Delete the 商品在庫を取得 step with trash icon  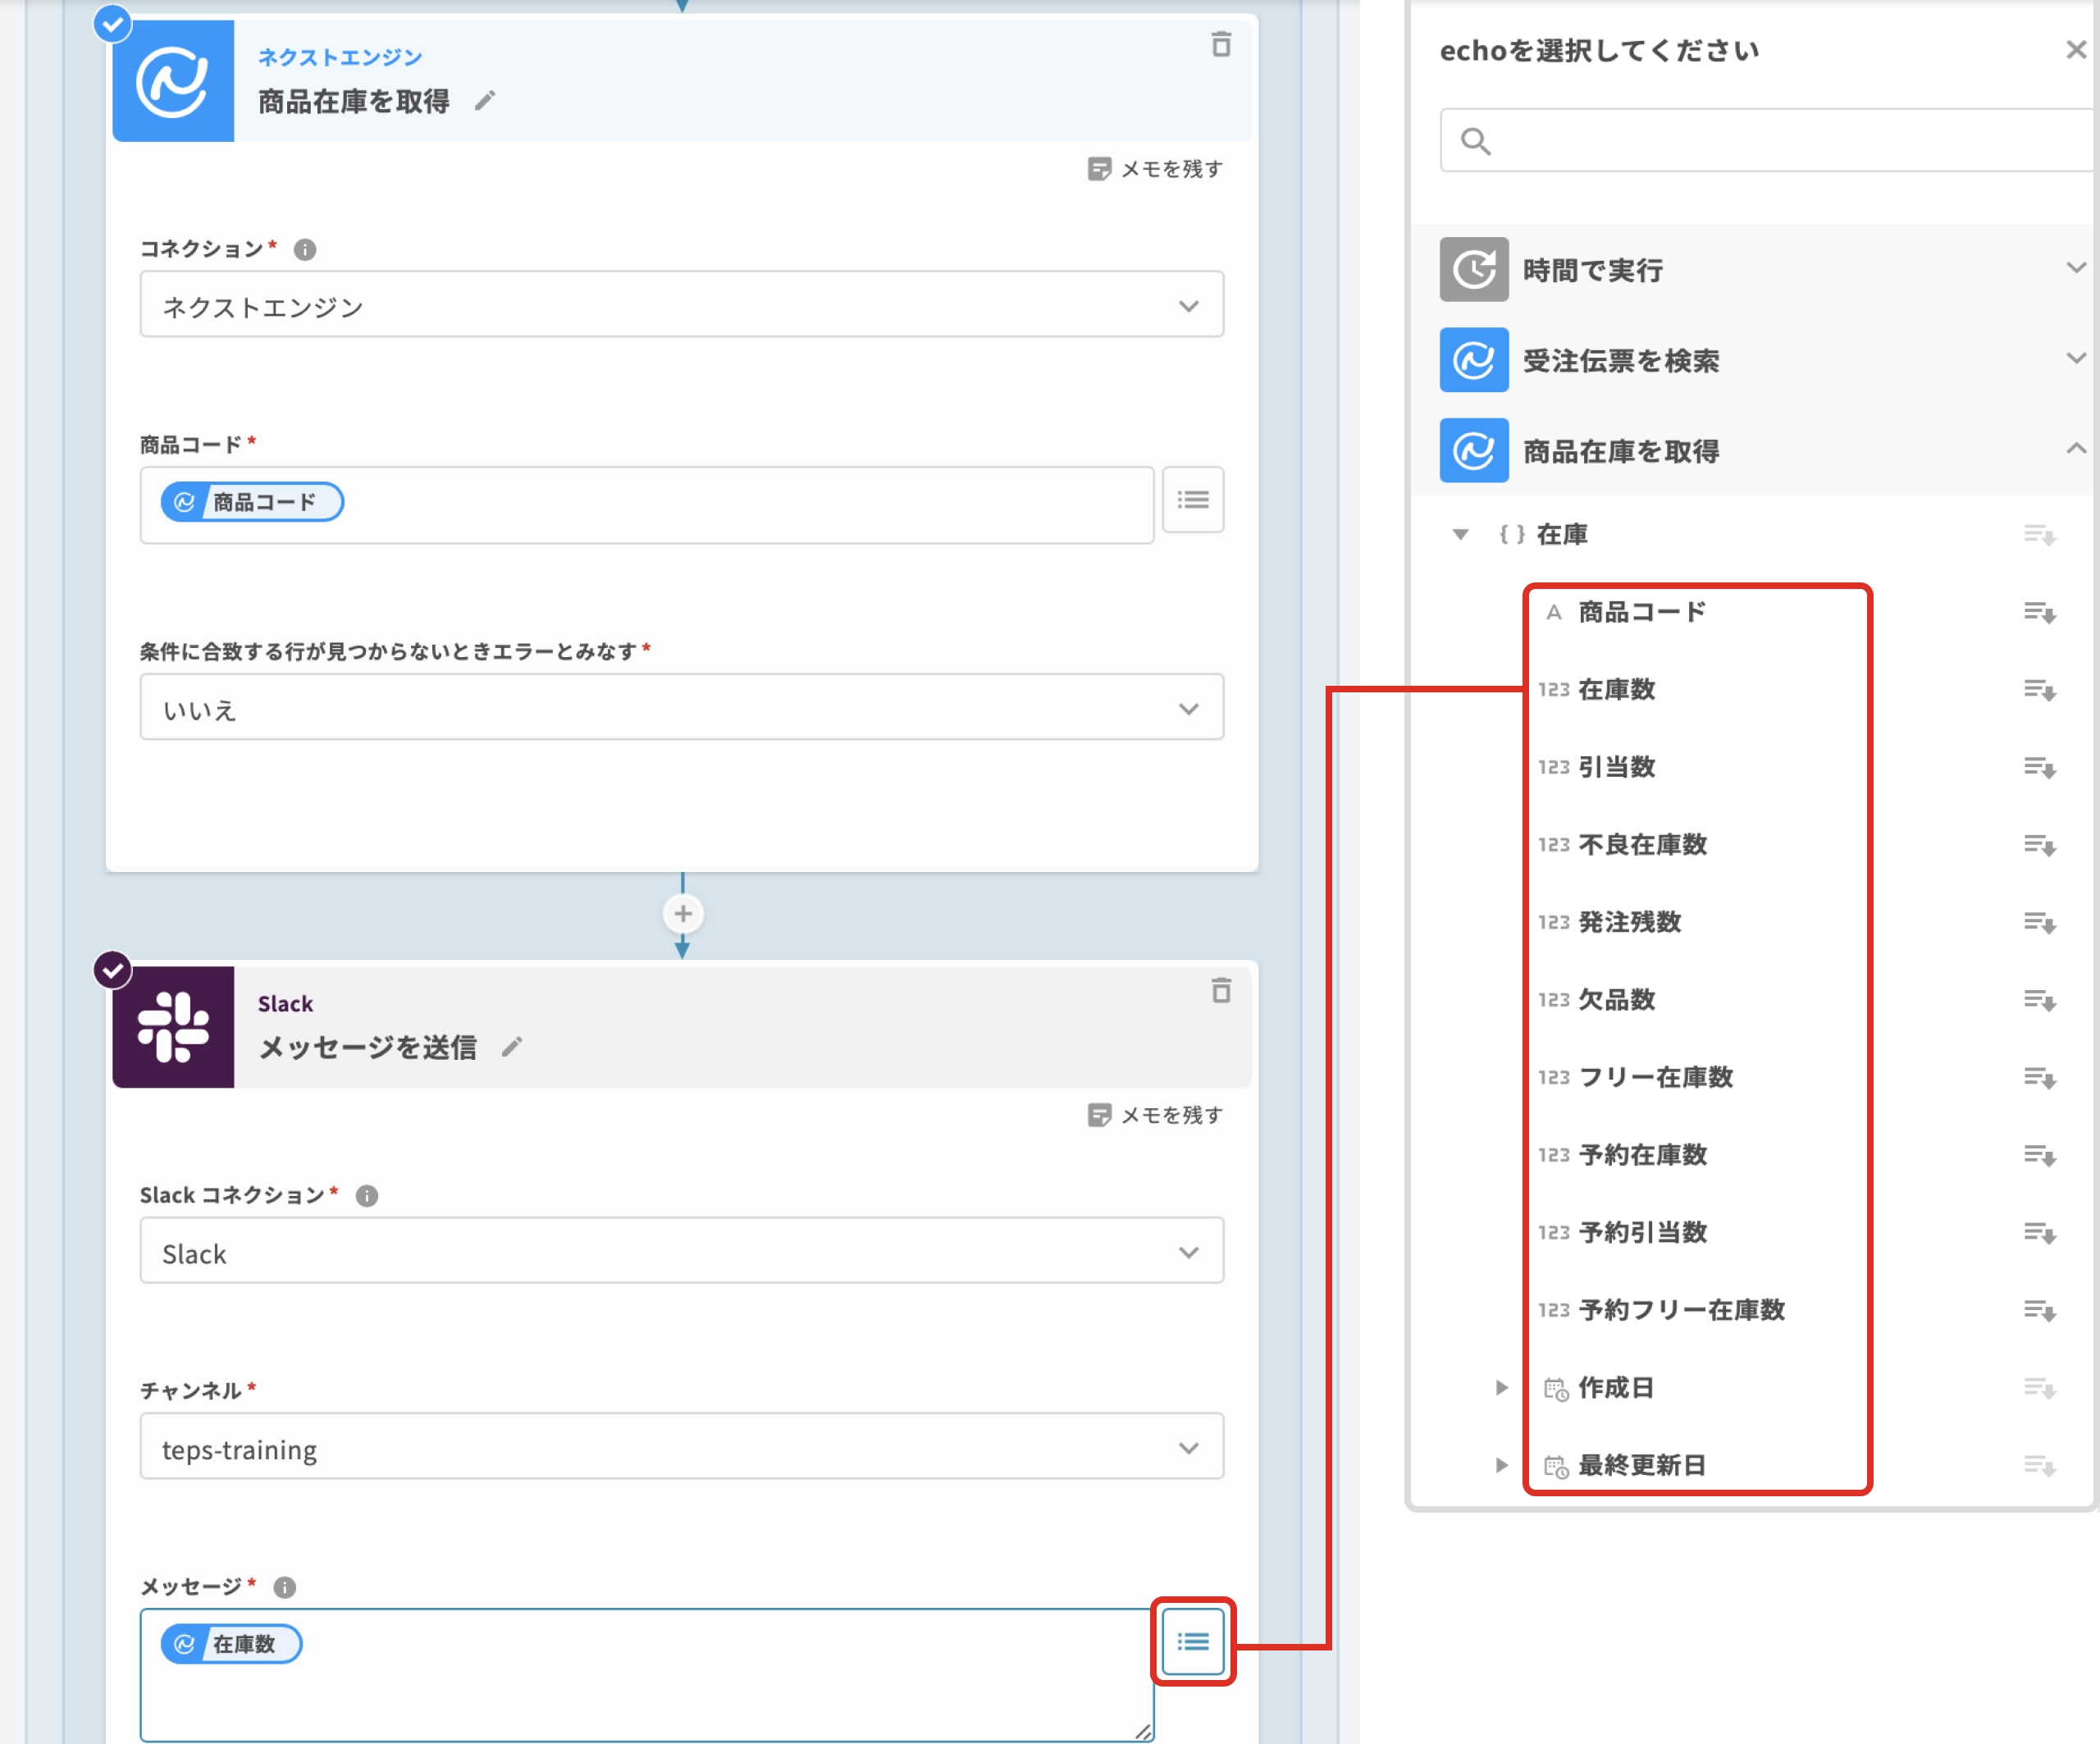pos(1221,45)
